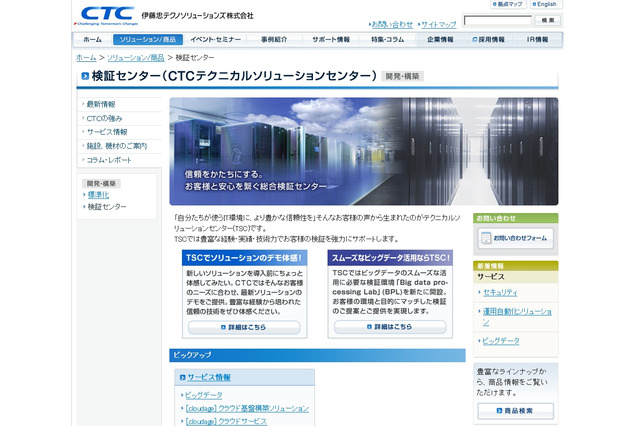Expand 最新情報 in the left sidebar
Screen dimensions: 640x426
[101, 104]
